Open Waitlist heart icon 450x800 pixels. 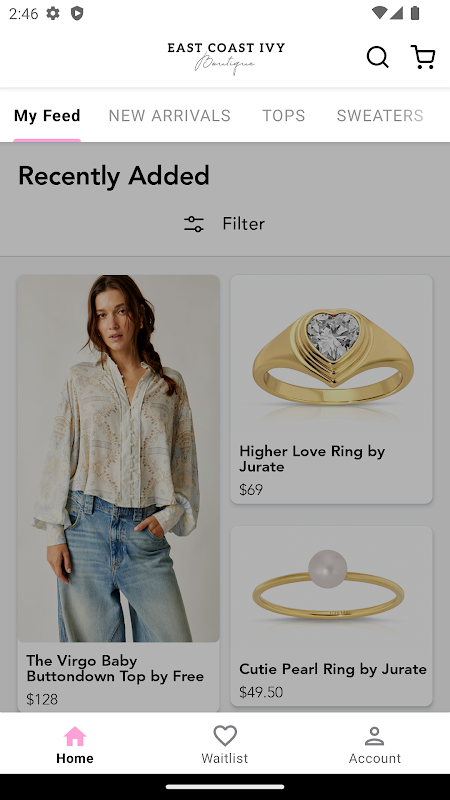pos(225,736)
